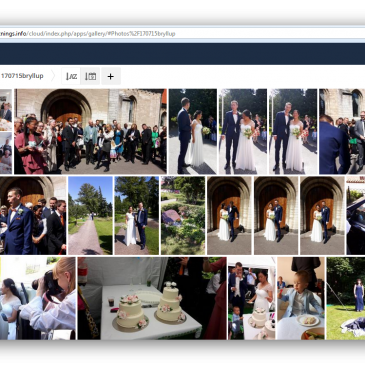Open woman in blue dress on lawn photo
The width and height of the screenshot is (365, 365).
(346, 298)
